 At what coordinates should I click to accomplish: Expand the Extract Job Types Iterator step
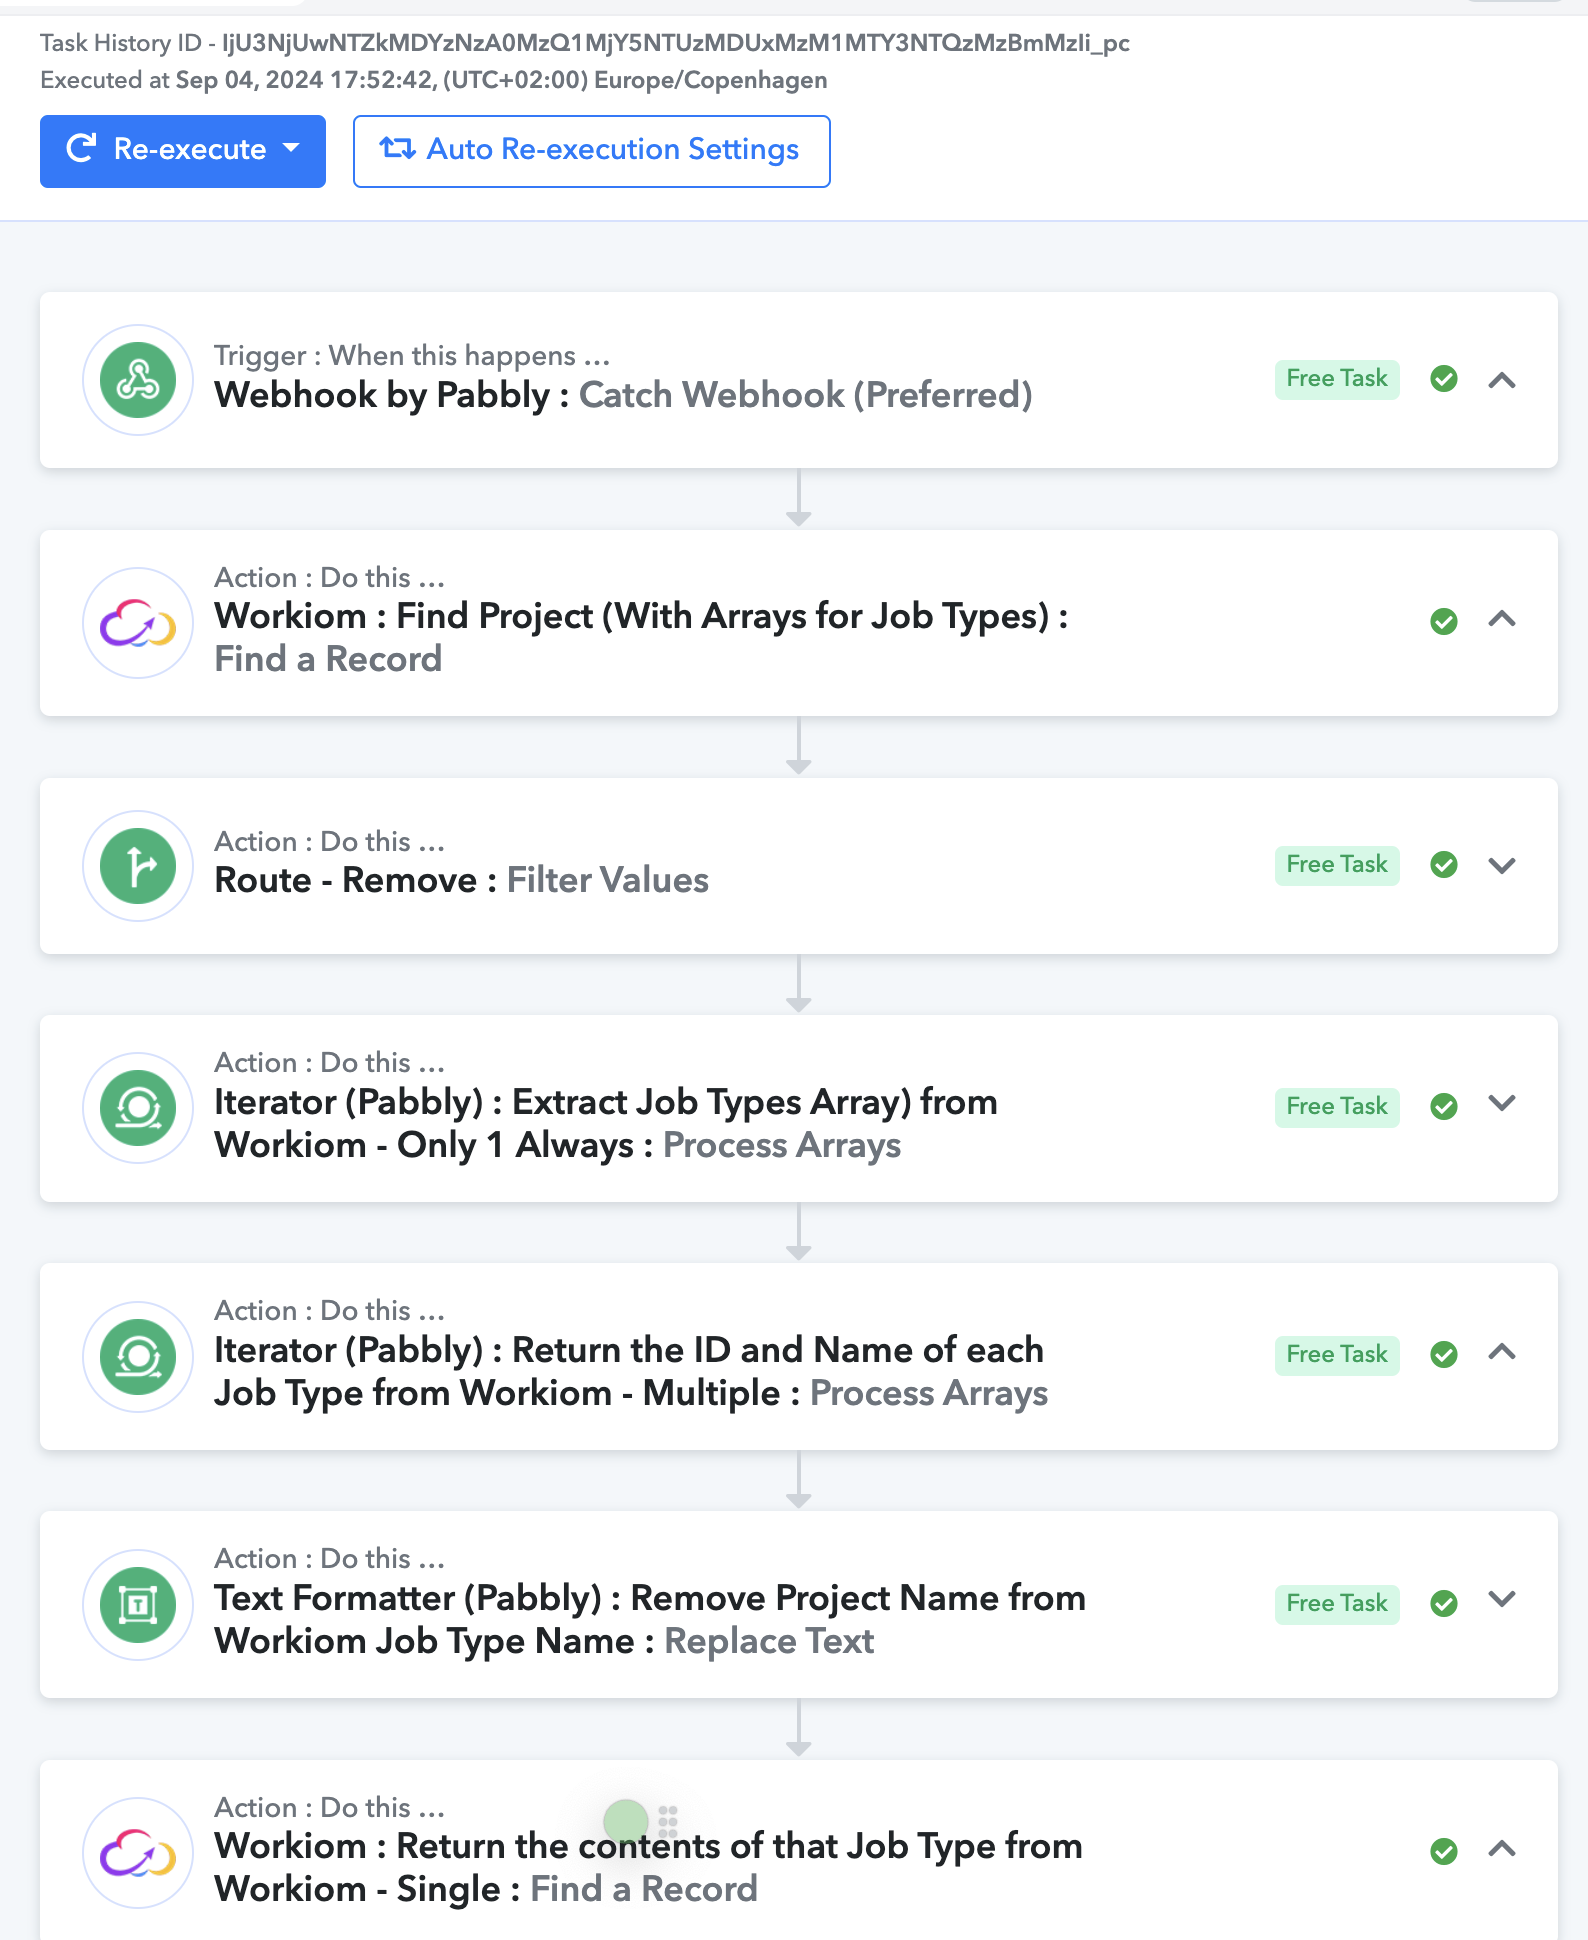[x=1502, y=1103]
